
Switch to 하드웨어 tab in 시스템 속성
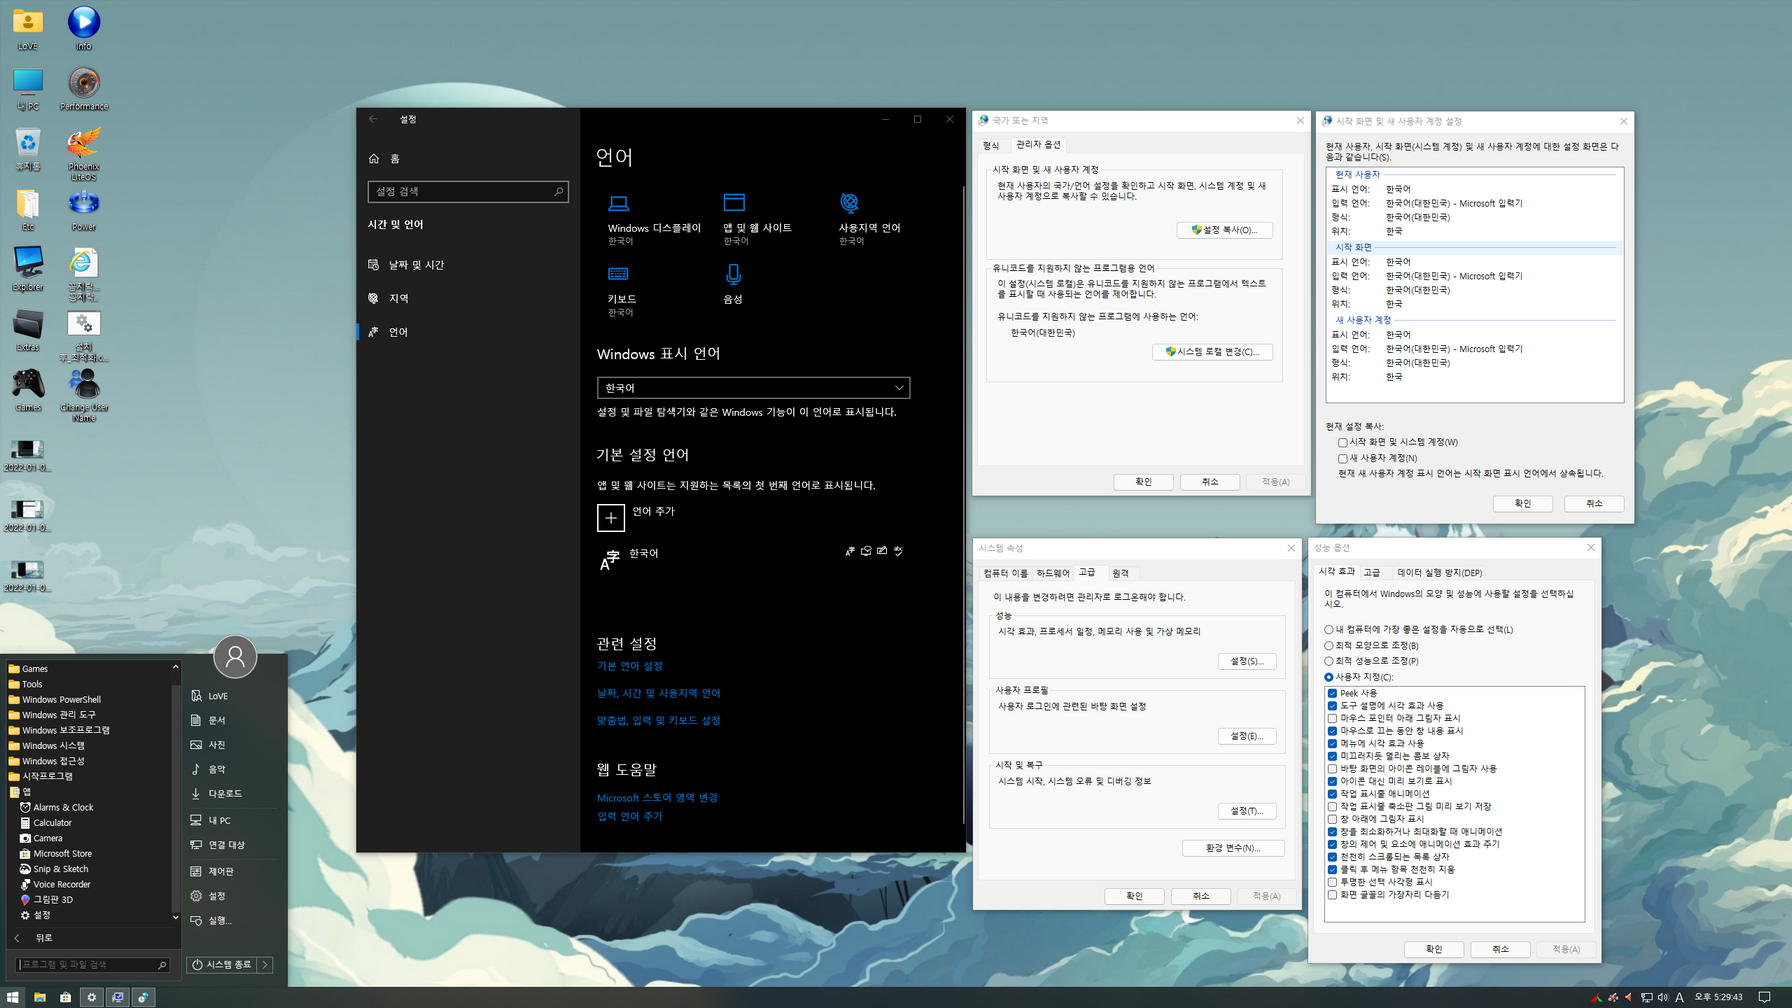[1053, 574]
